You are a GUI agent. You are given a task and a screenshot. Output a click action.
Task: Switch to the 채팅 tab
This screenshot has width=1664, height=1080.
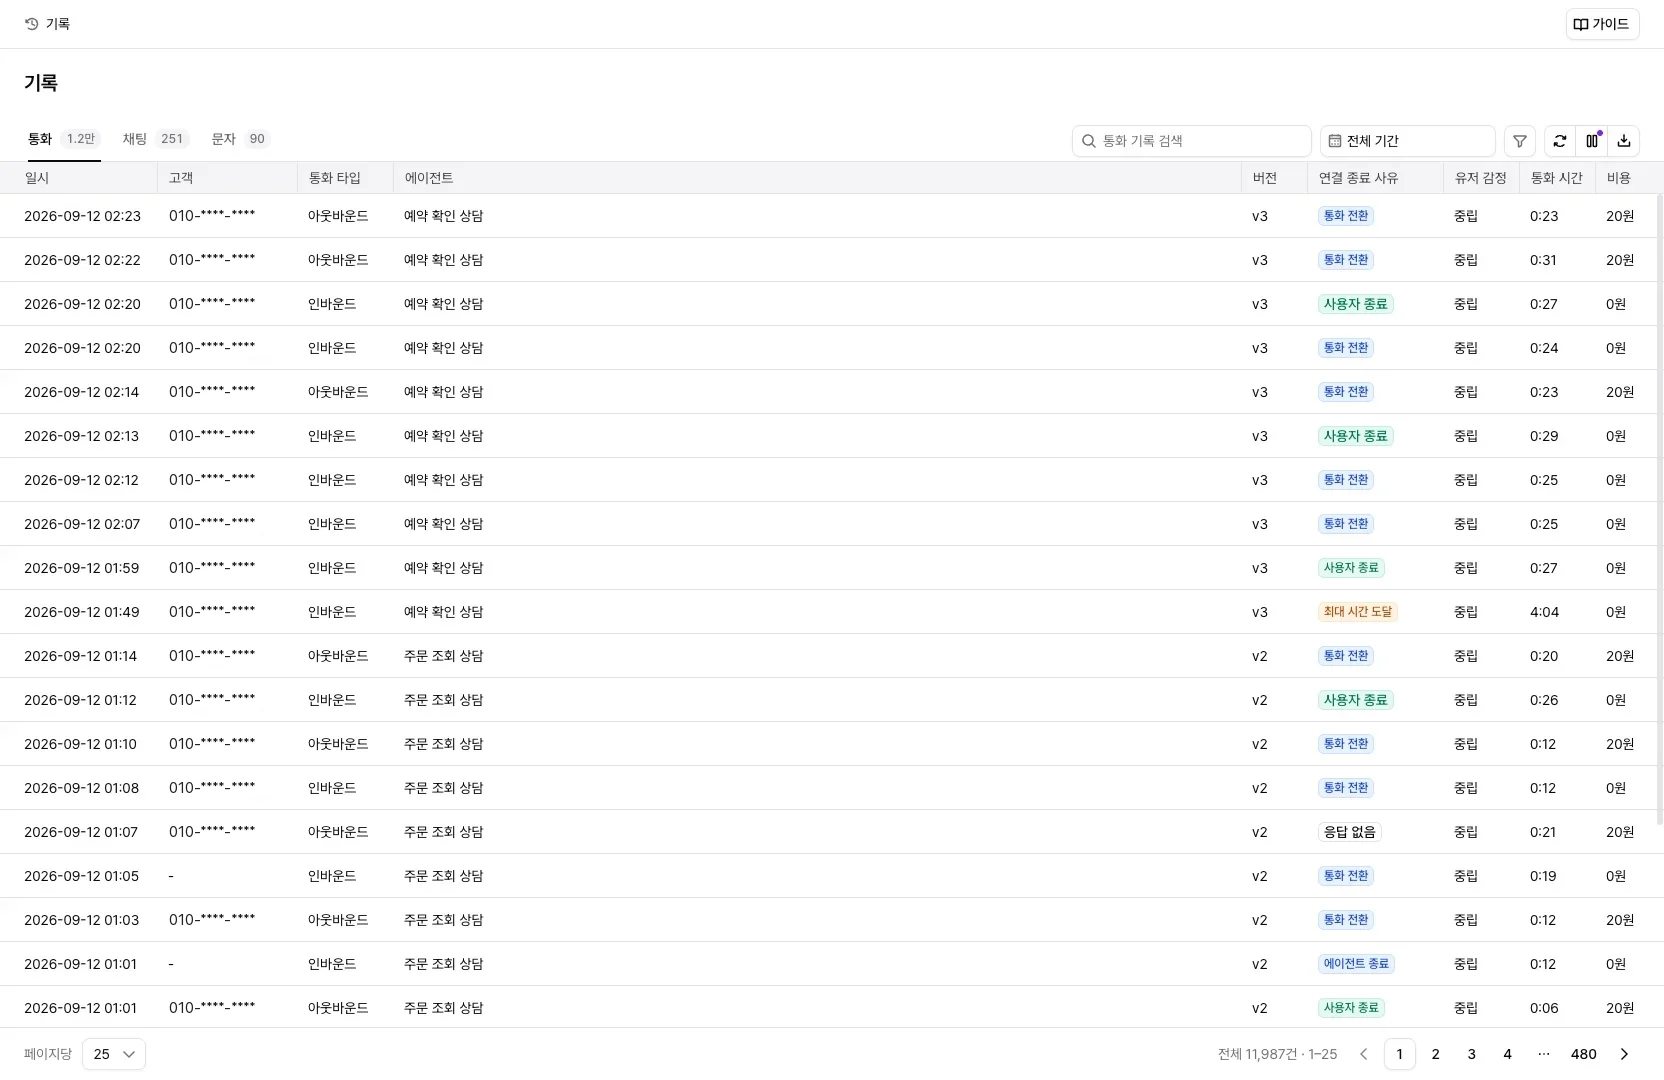click(x=155, y=139)
